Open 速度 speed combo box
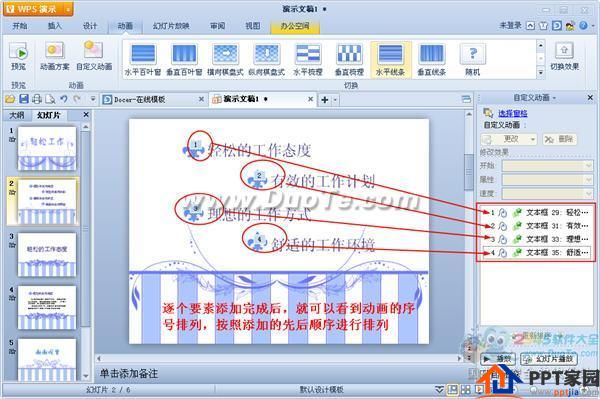Viewport: 600px width, 399px height. coord(547,193)
